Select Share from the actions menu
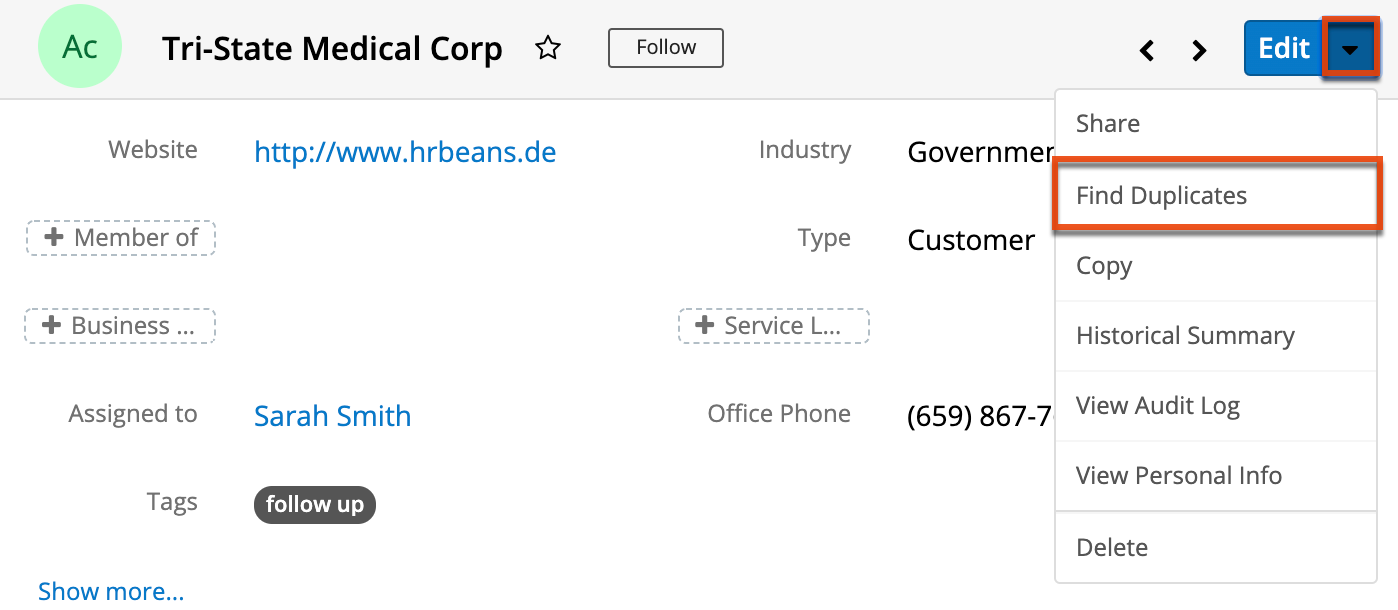The width and height of the screenshot is (1398, 610). [x=1107, y=123]
